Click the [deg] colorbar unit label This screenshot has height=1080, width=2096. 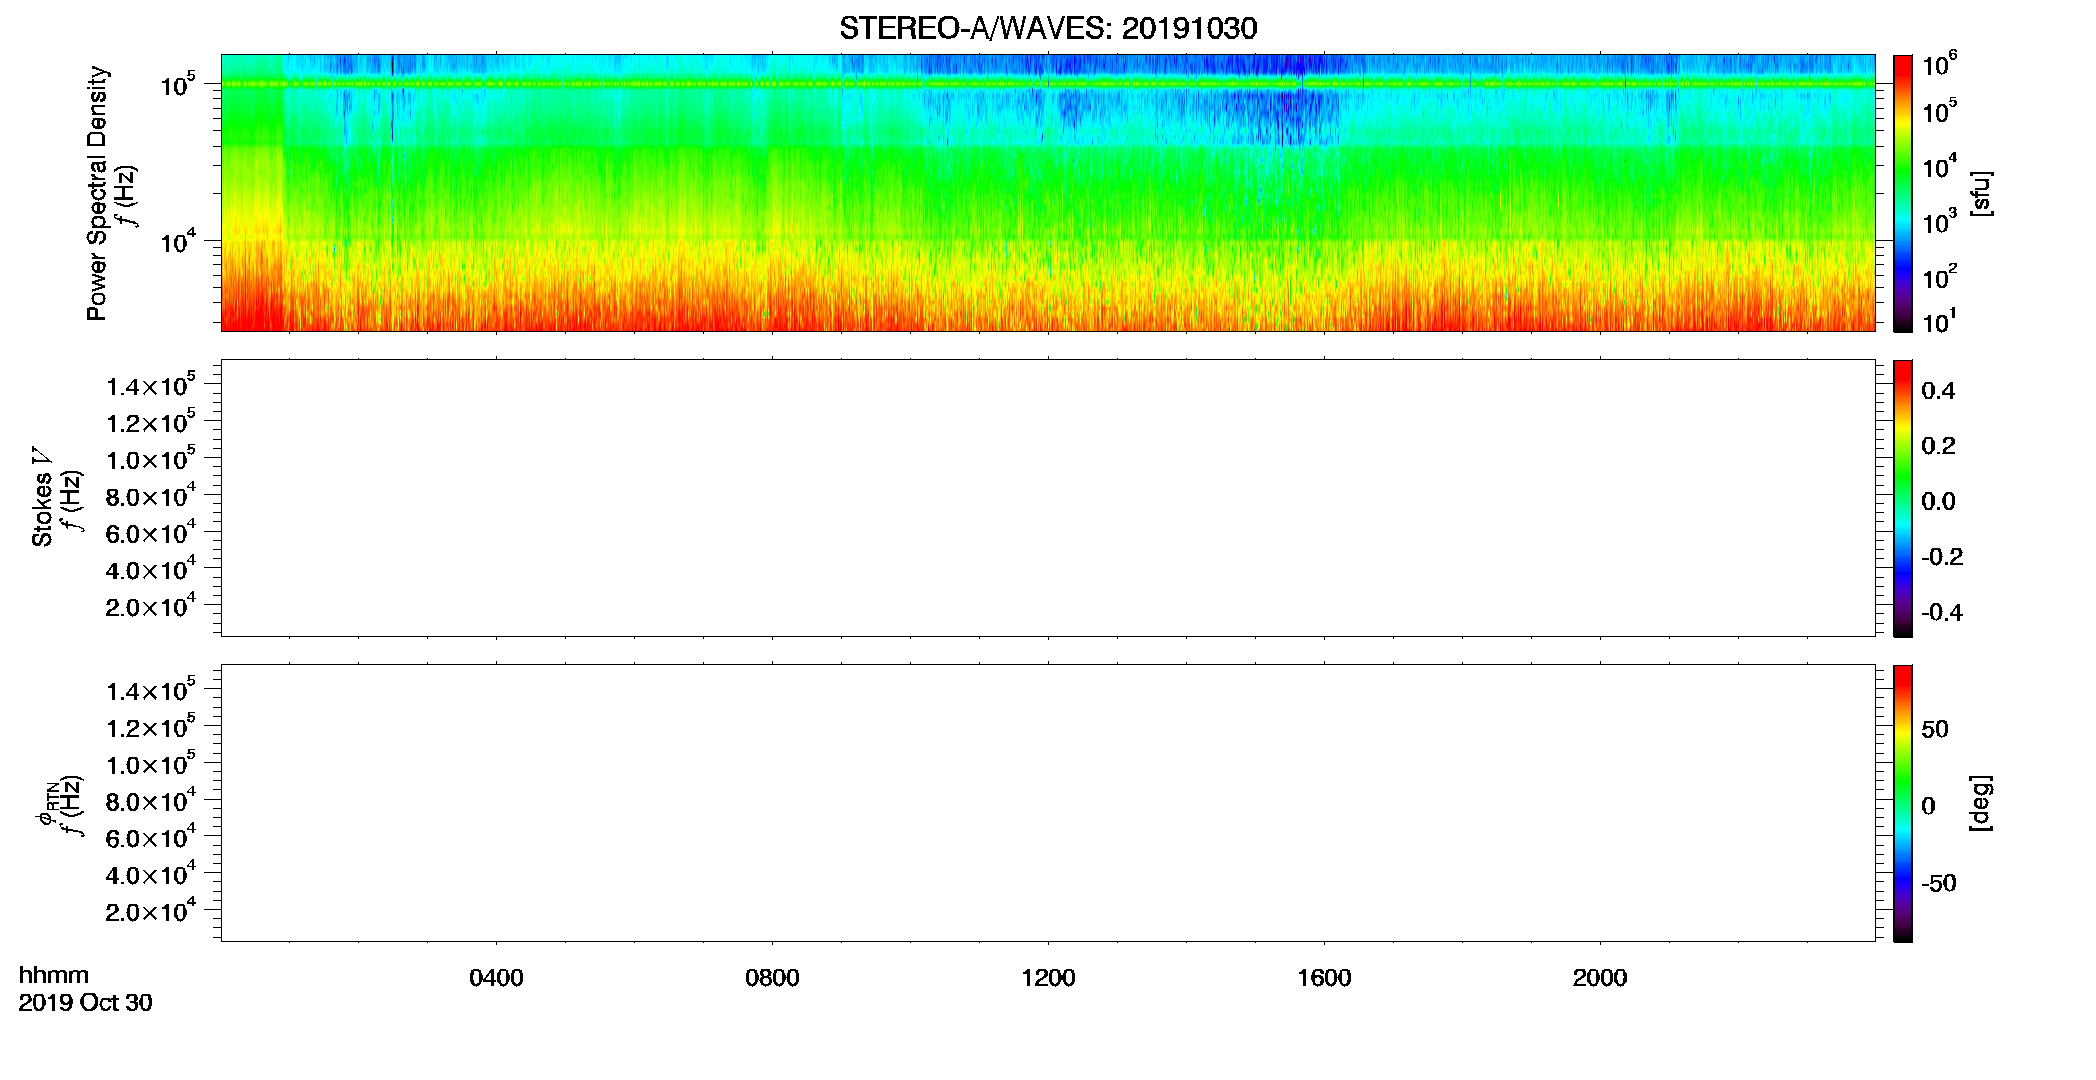click(1981, 803)
